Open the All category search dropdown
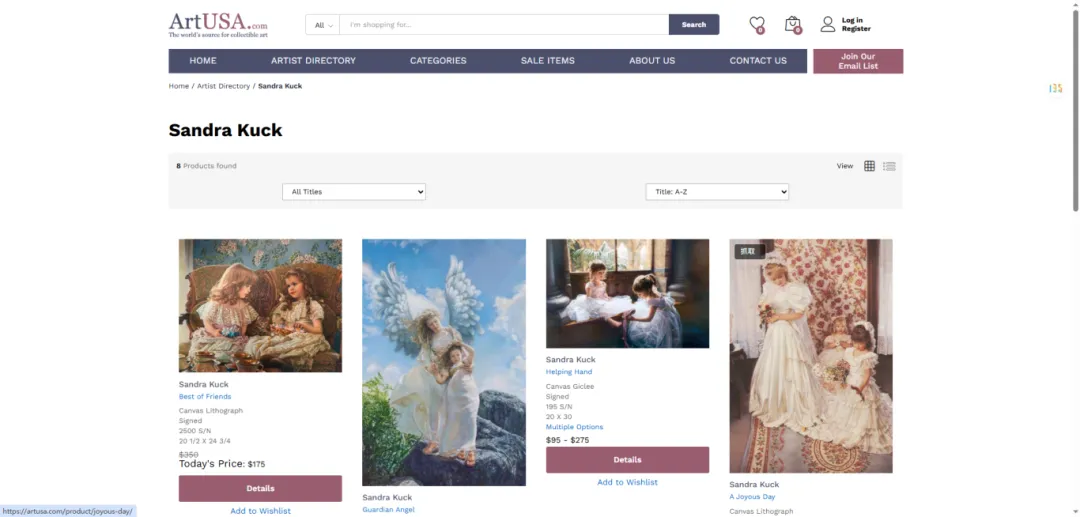This screenshot has height=517, width=1080. (323, 25)
